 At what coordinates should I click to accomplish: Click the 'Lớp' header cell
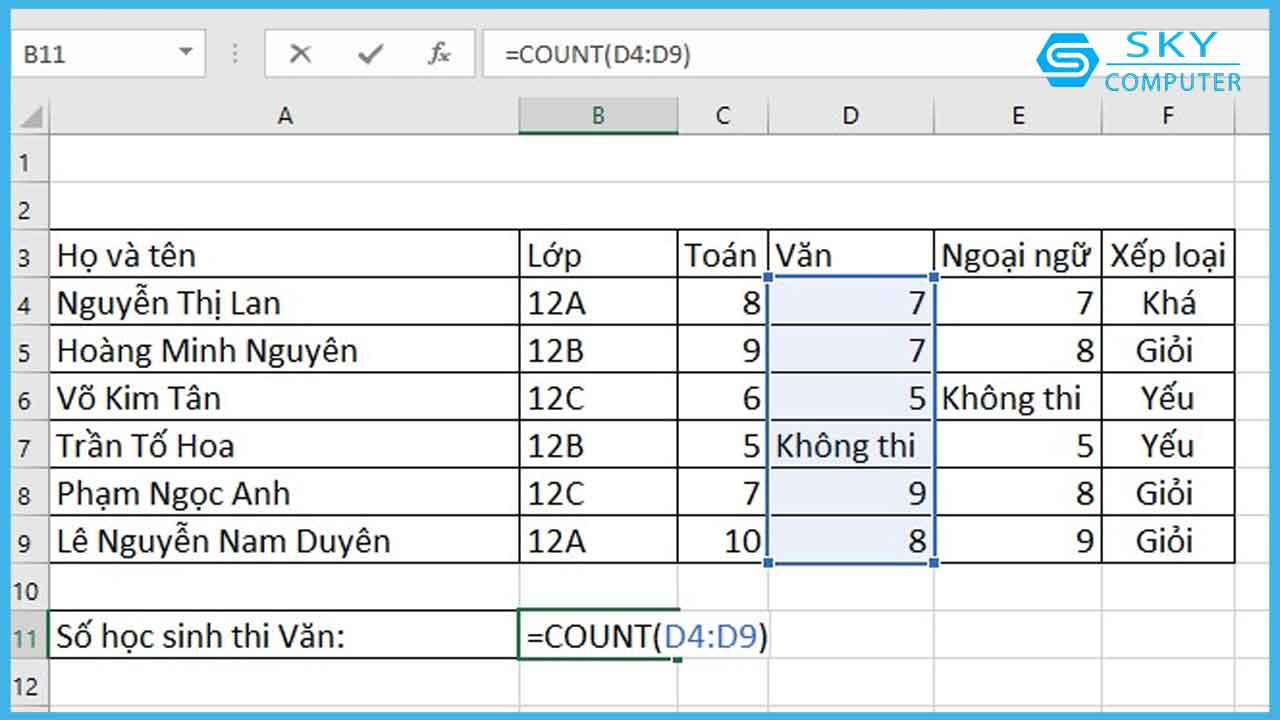point(598,256)
